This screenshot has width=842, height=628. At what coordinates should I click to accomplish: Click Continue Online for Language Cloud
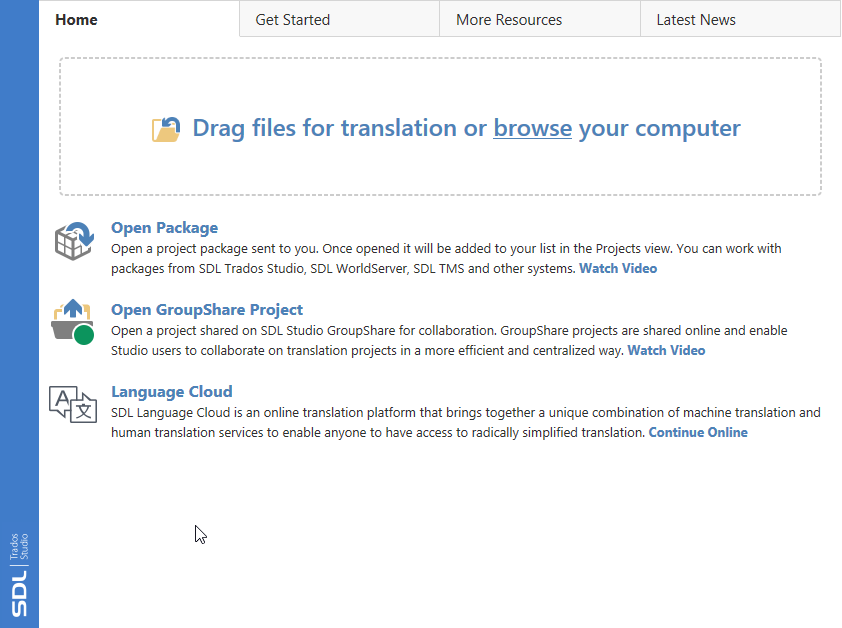click(698, 433)
